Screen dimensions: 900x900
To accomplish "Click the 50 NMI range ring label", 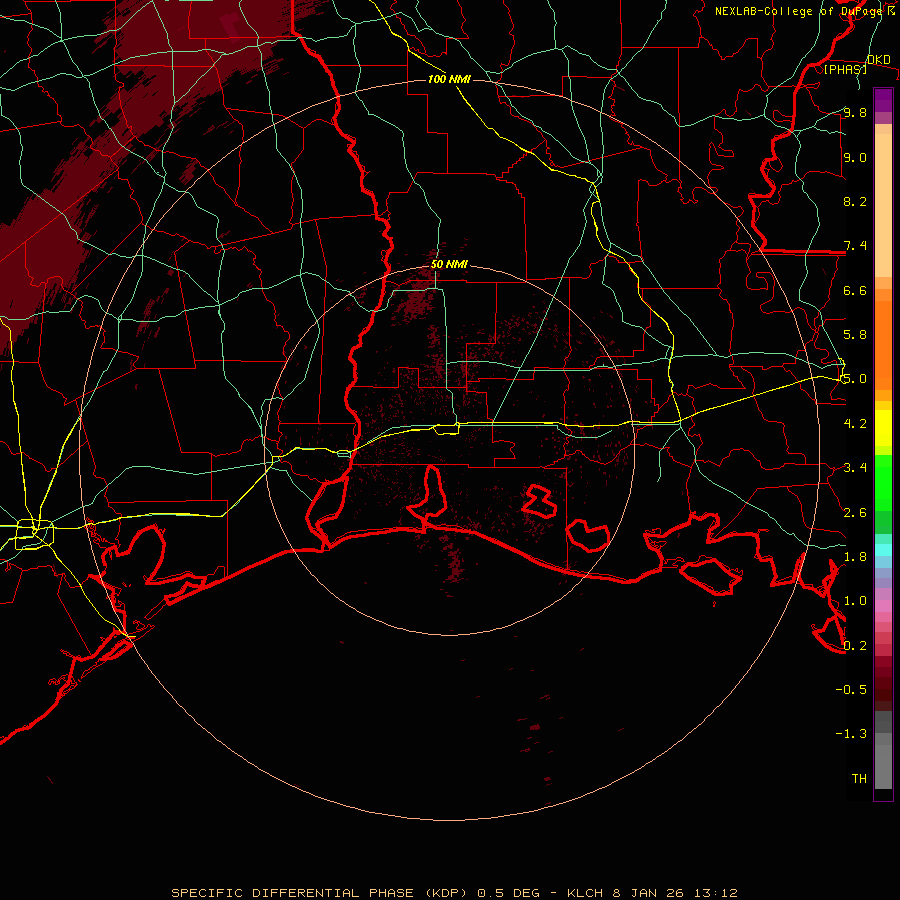I will click(x=449, y=264).
